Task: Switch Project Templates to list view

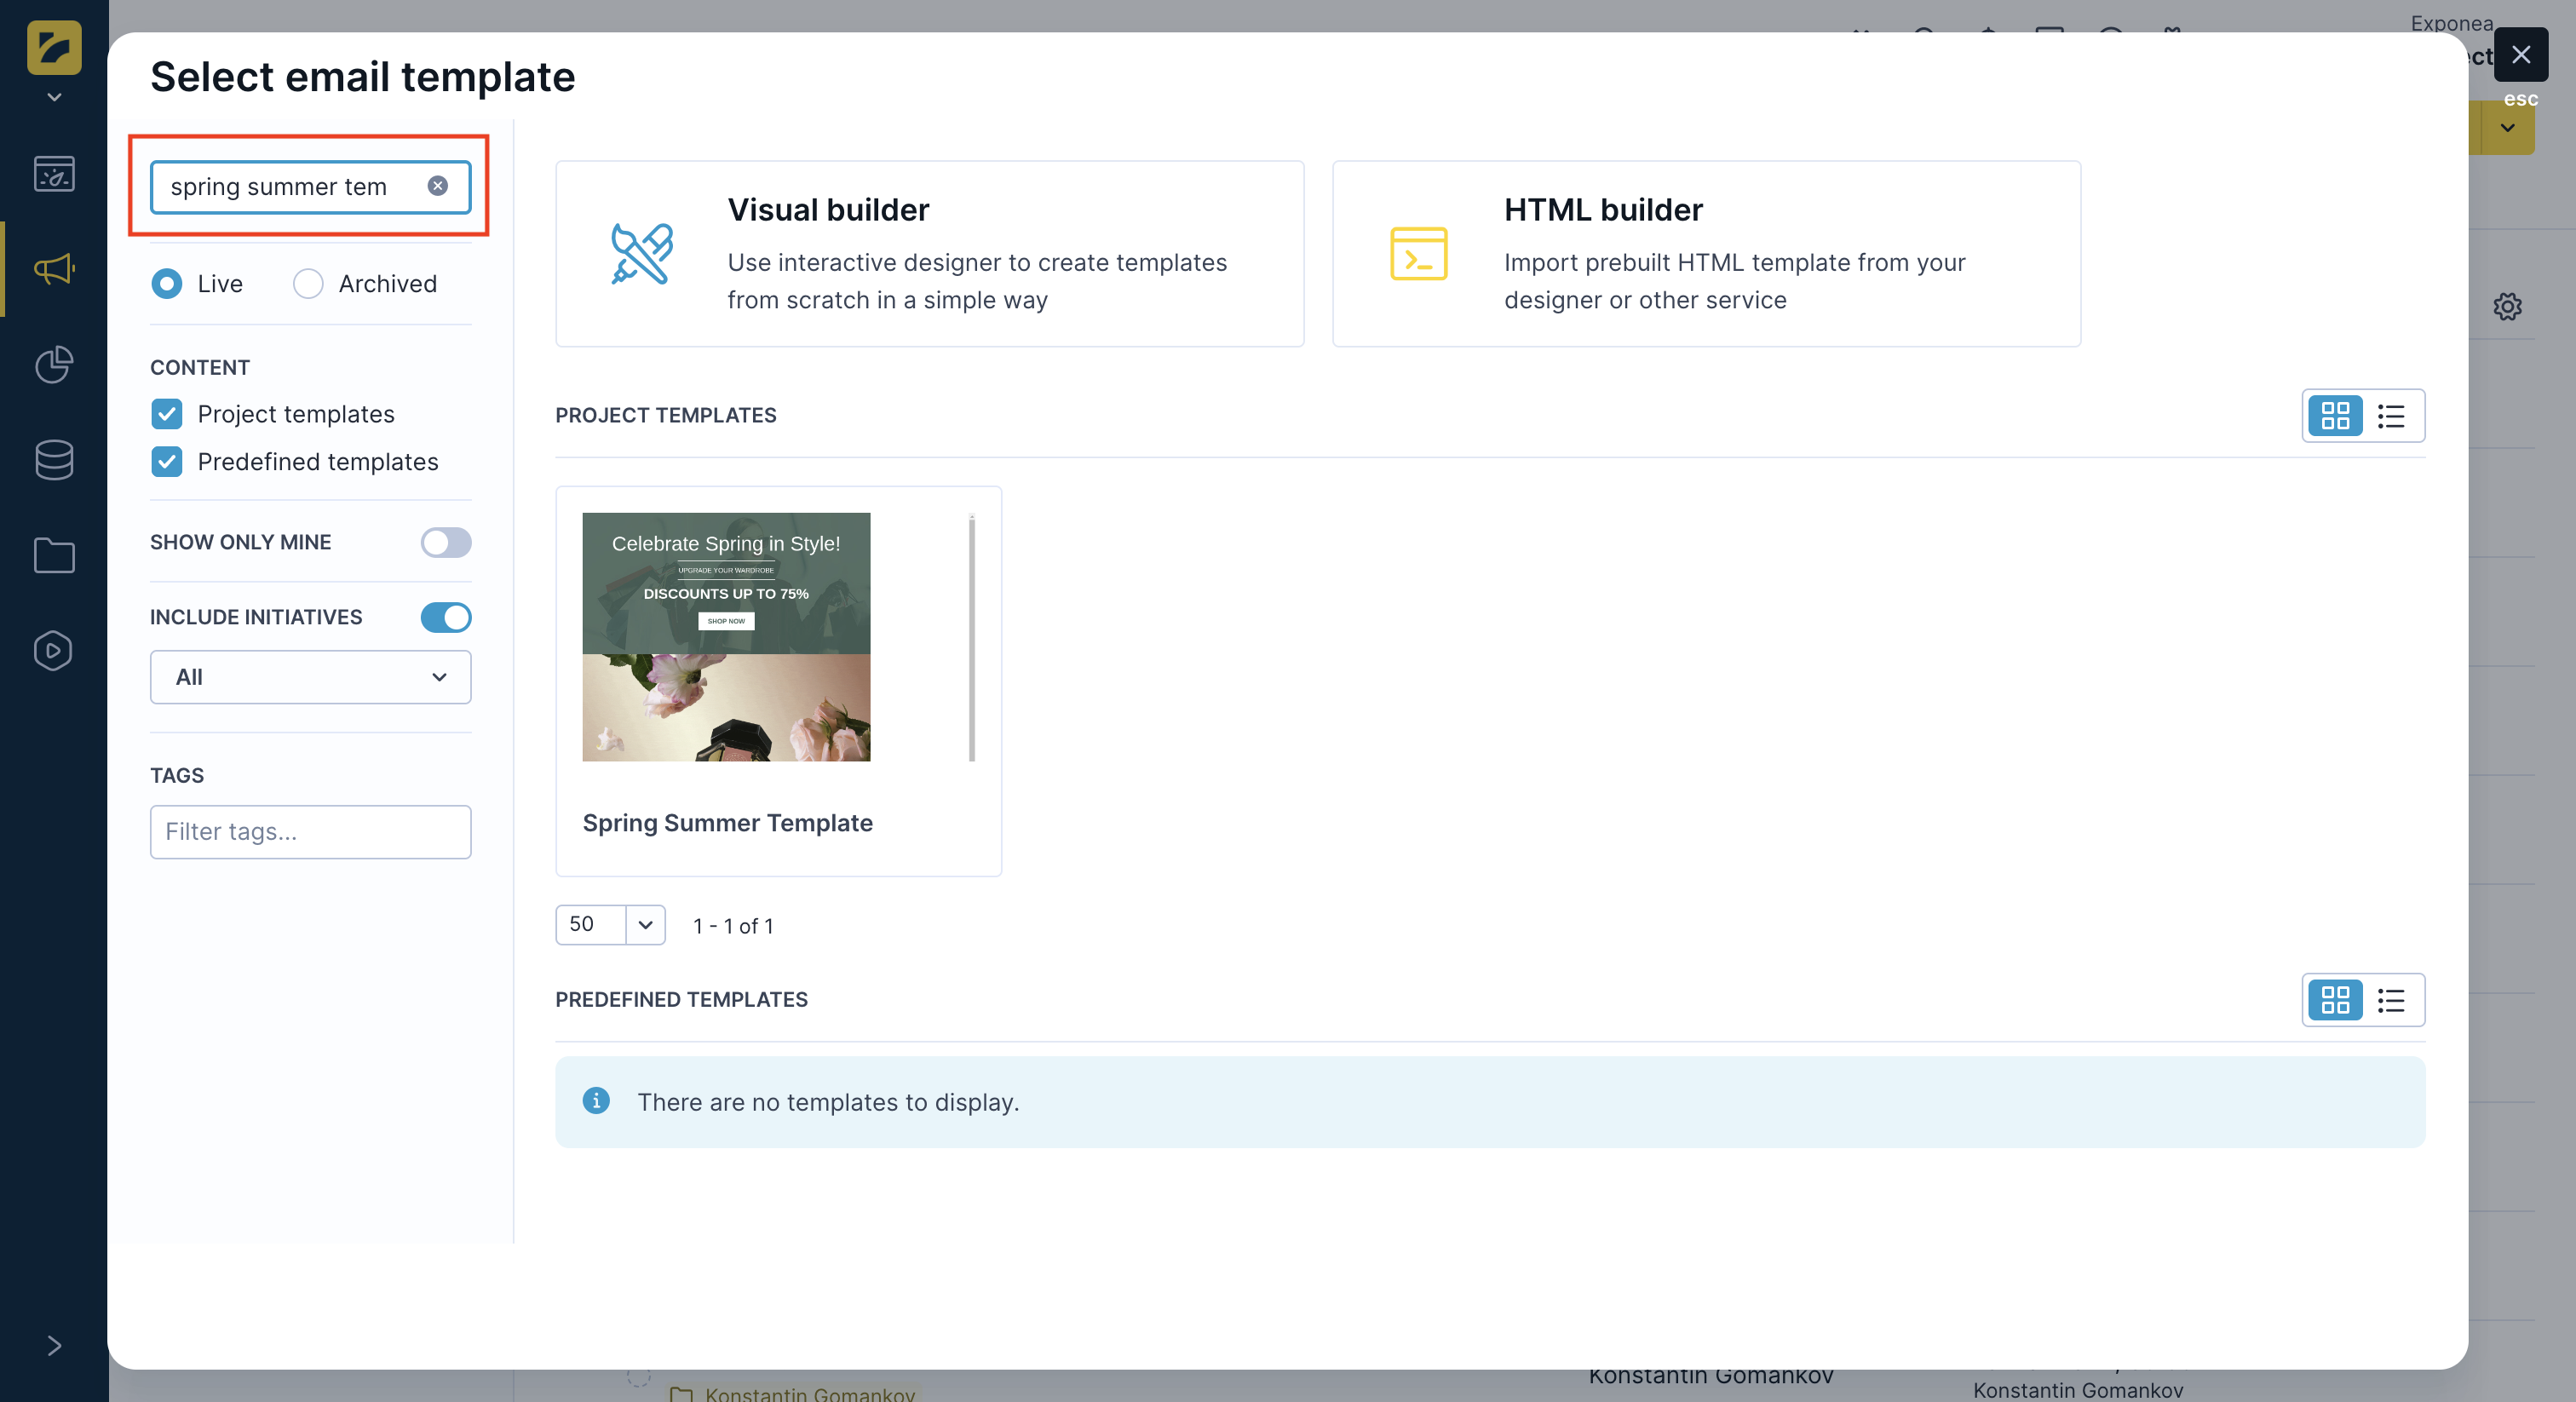Action: click(x=2391, y=415)
